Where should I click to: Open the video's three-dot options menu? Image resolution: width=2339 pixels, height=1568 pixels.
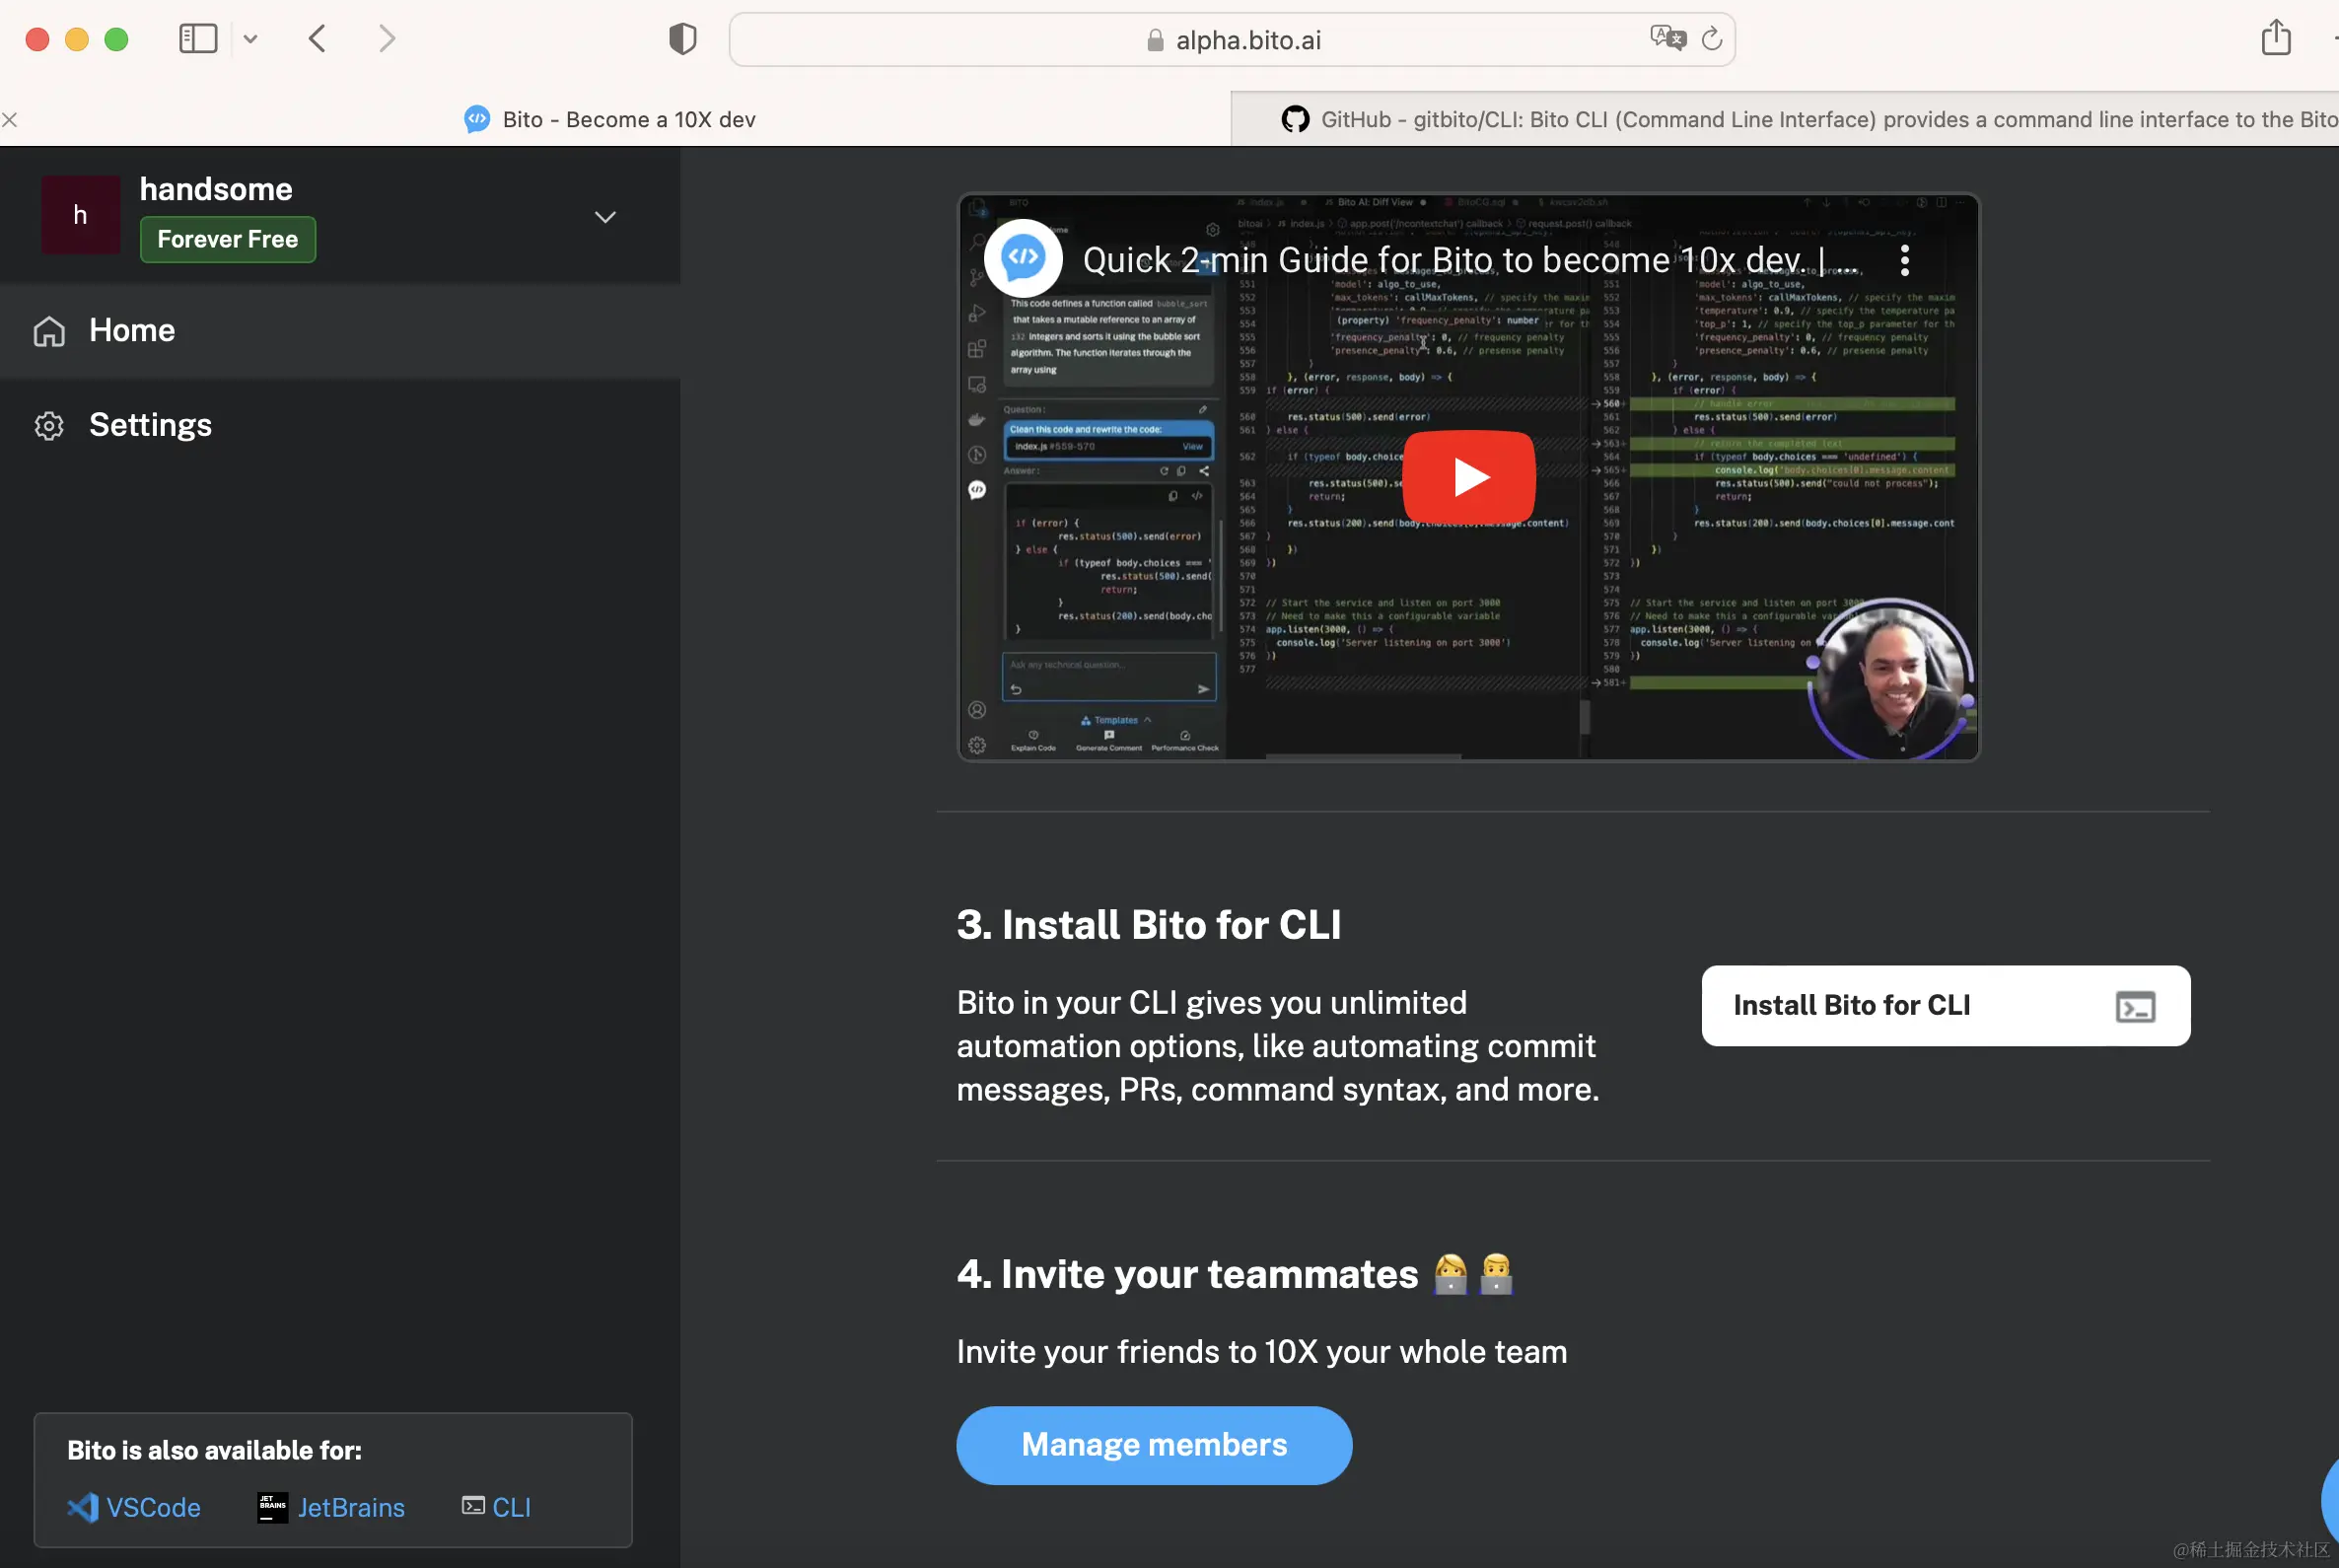[x=1904, y=260]
